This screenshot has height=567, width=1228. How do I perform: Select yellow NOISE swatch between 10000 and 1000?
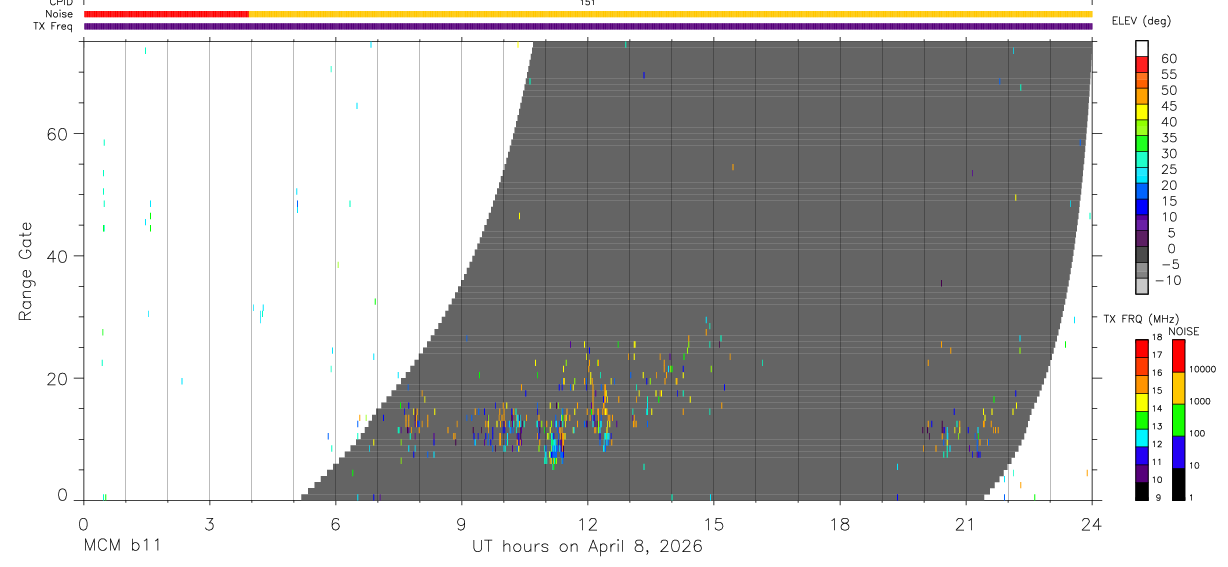tap(1179, 387)
